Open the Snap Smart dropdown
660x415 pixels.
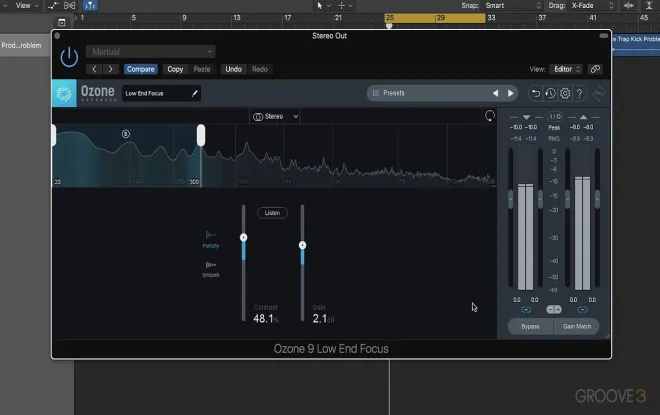point(513,5)
